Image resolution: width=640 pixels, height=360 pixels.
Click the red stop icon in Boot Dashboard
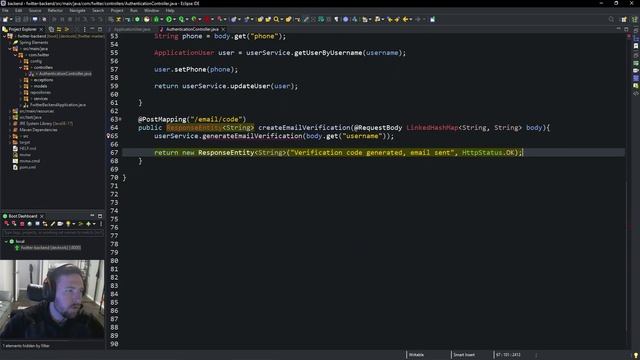point(22,224)
